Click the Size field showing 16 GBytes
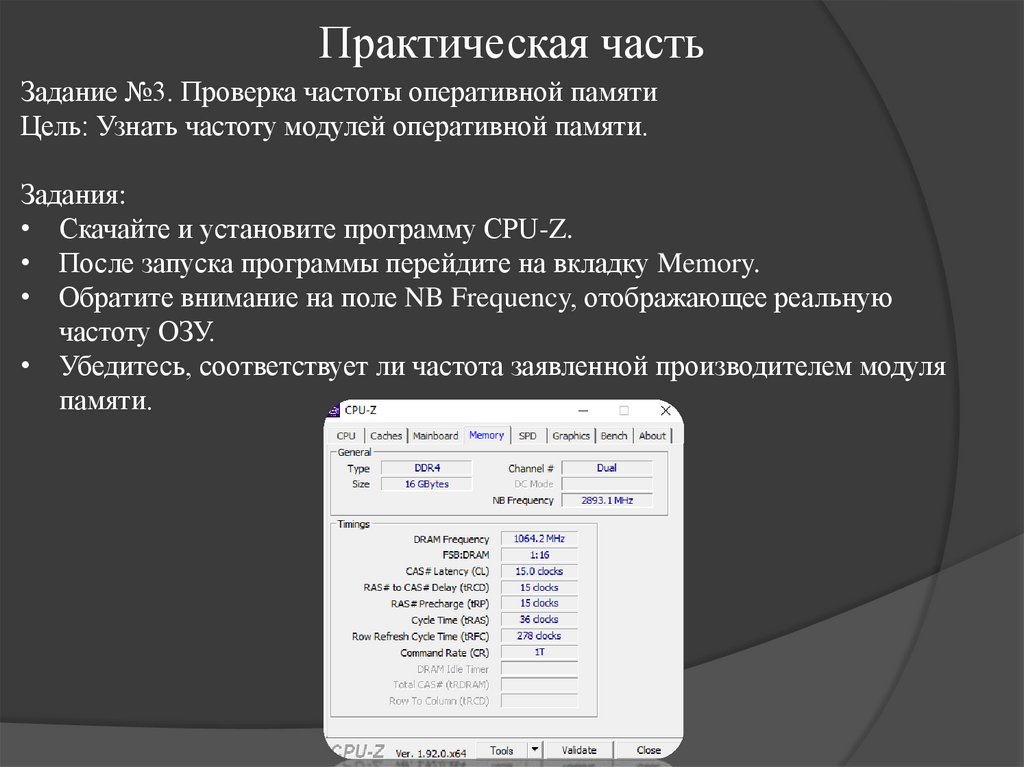This screenshot has height=767, width=1024. (x=428, y=483)
